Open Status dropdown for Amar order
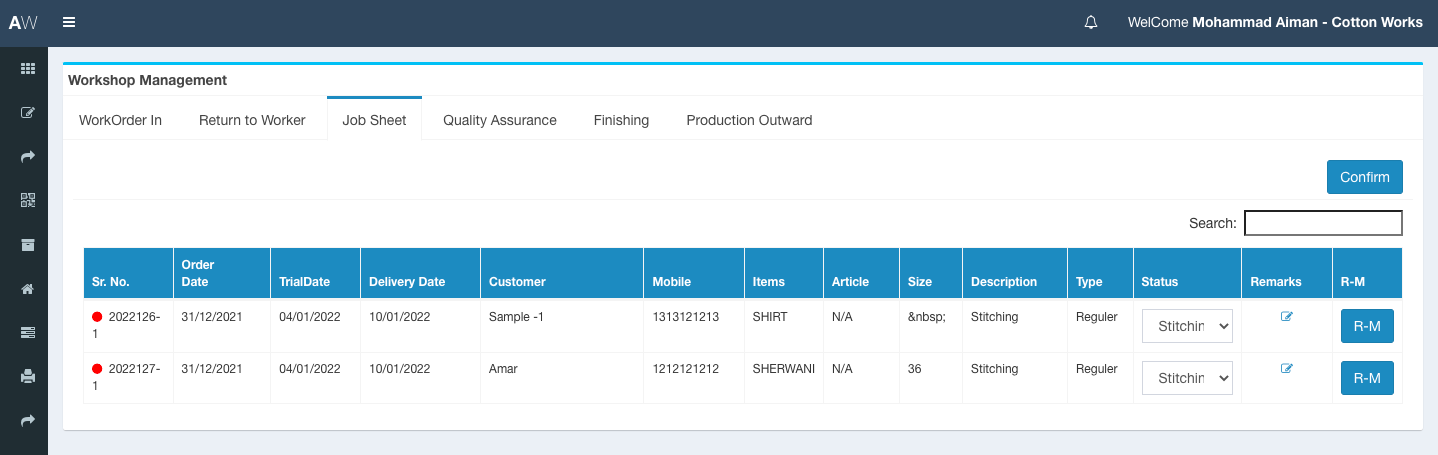 1187,378
